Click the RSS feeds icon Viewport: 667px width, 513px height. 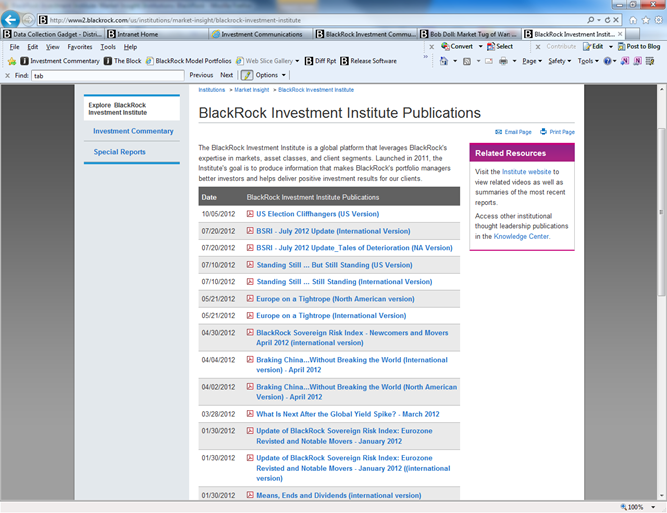467,61
